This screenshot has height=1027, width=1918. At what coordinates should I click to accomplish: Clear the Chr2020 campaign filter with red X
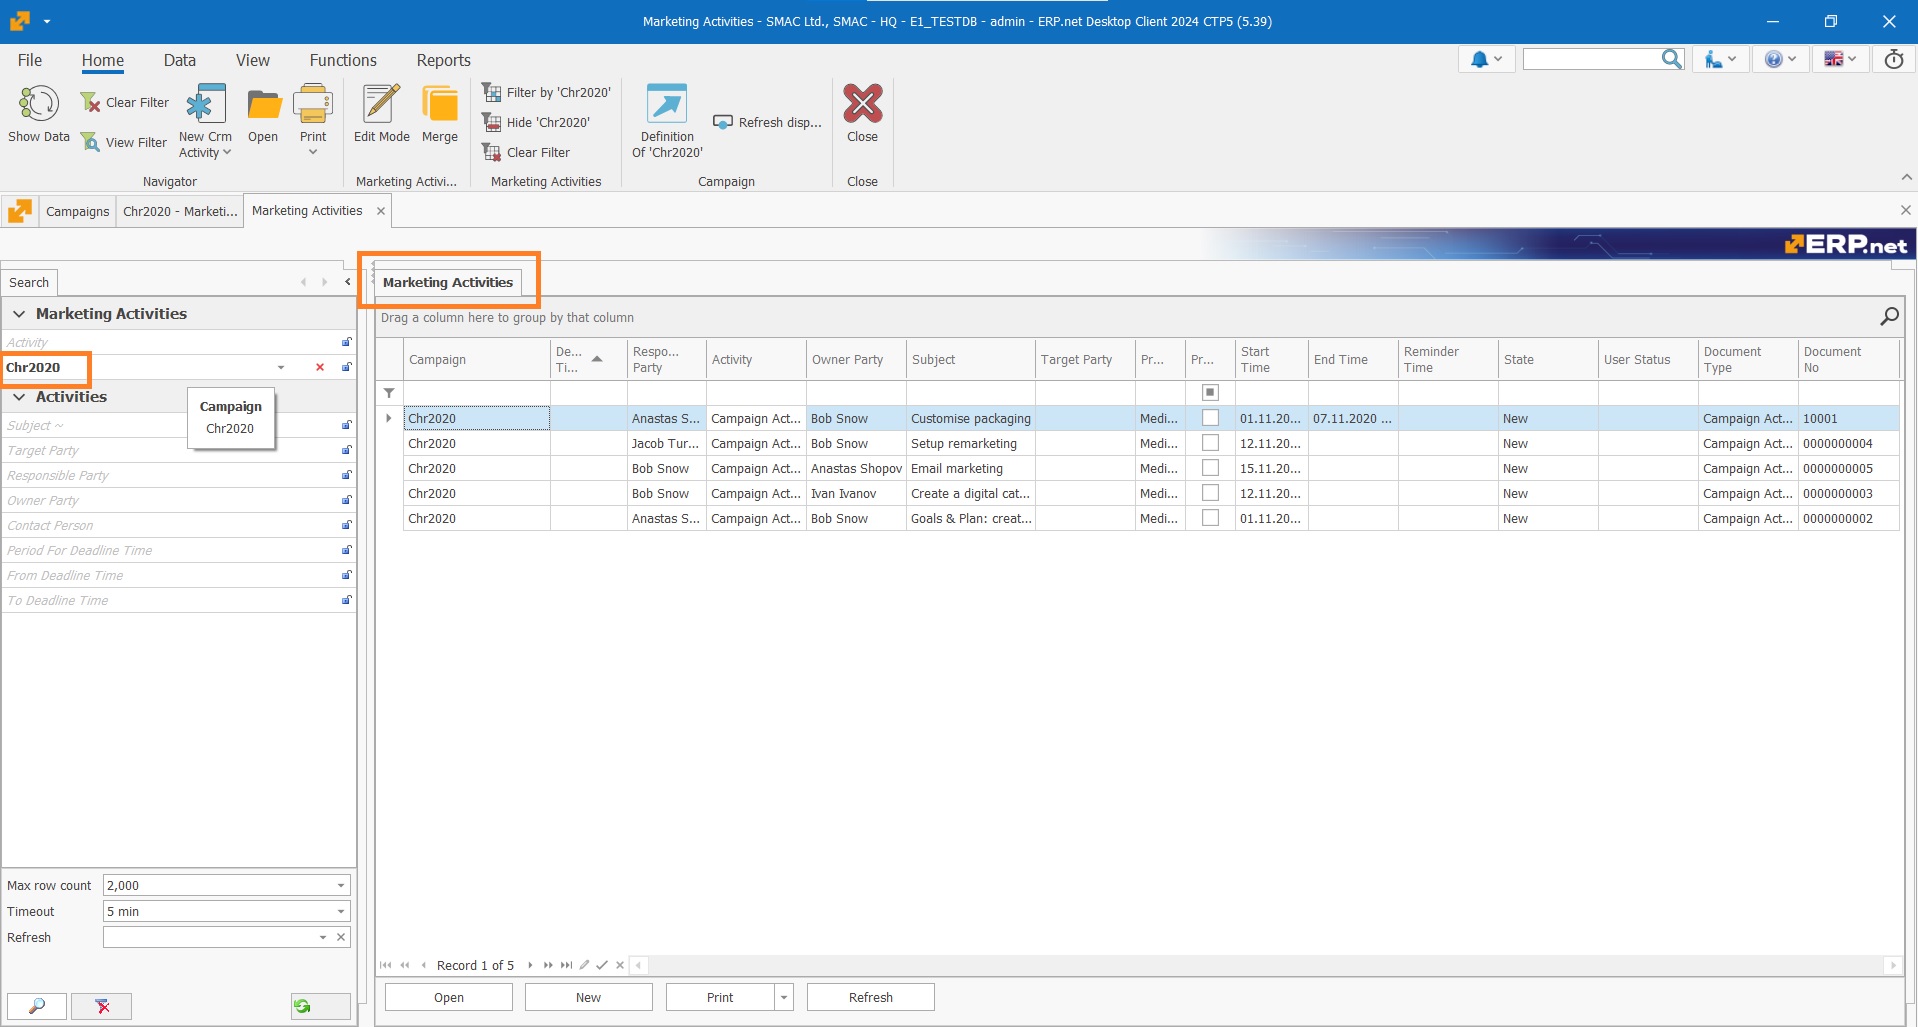click(320, 367)
